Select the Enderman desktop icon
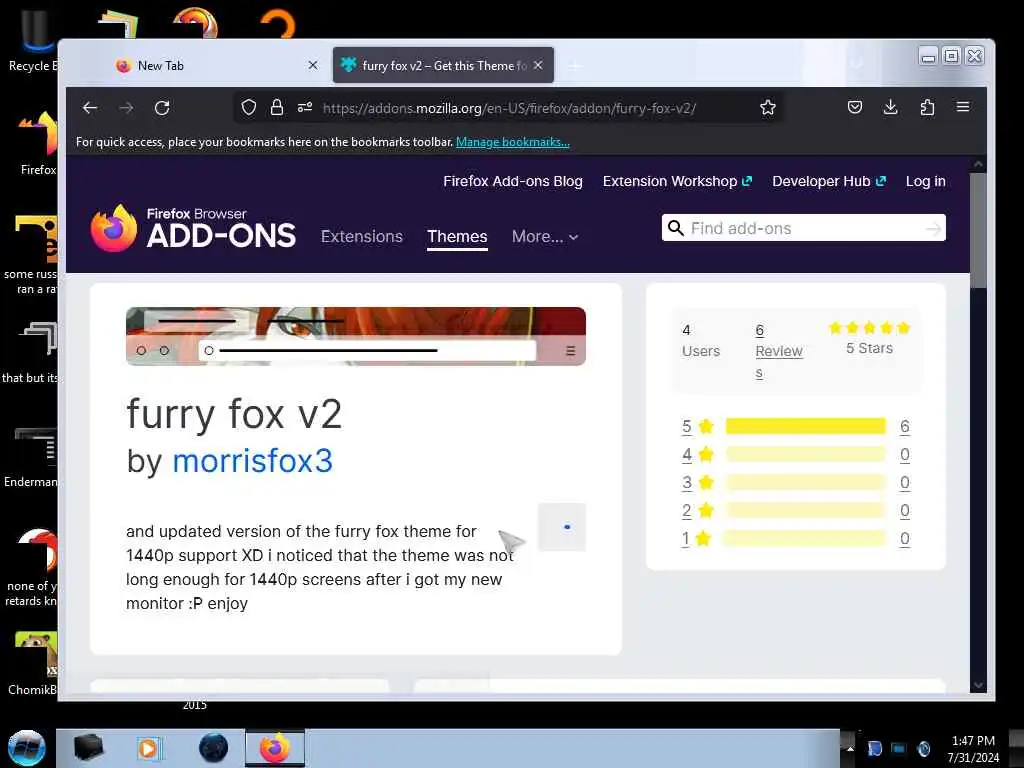Image resolution: width=1024 pixels, height=768 pixels. point(30,457)
